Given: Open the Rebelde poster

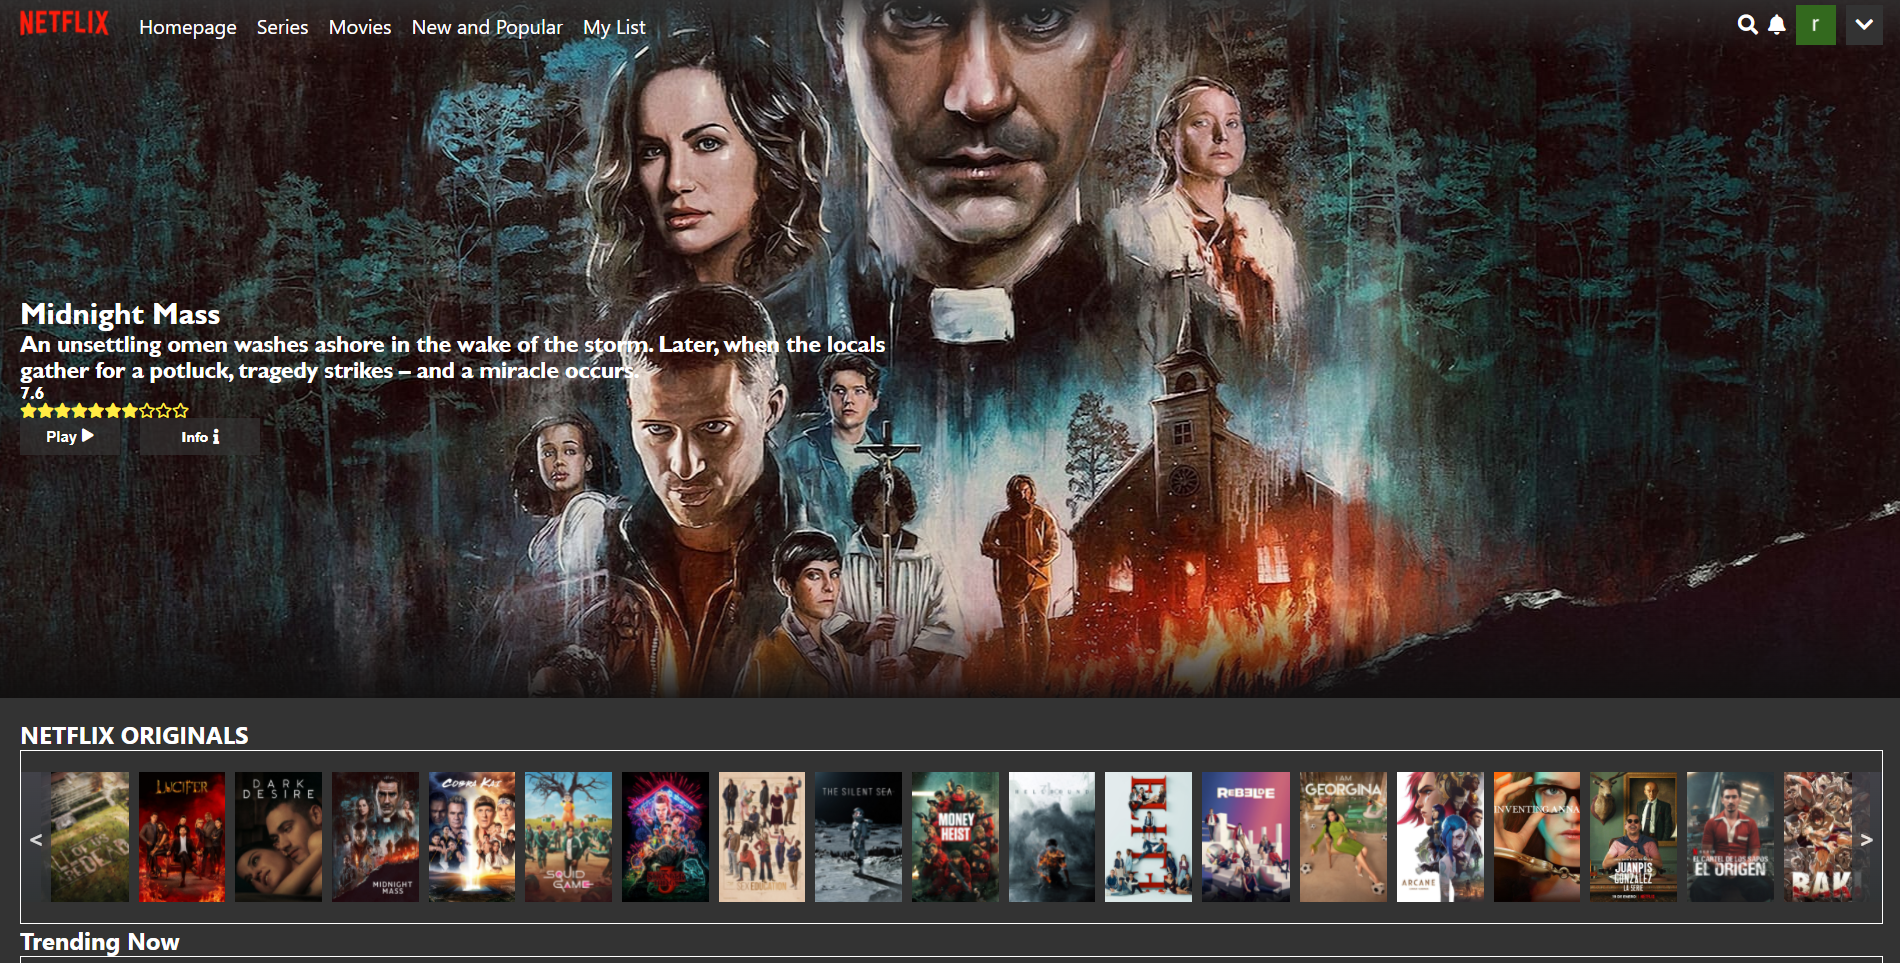Looking at the screenshot, I should pyautogui.click(x=1246, y=837).
